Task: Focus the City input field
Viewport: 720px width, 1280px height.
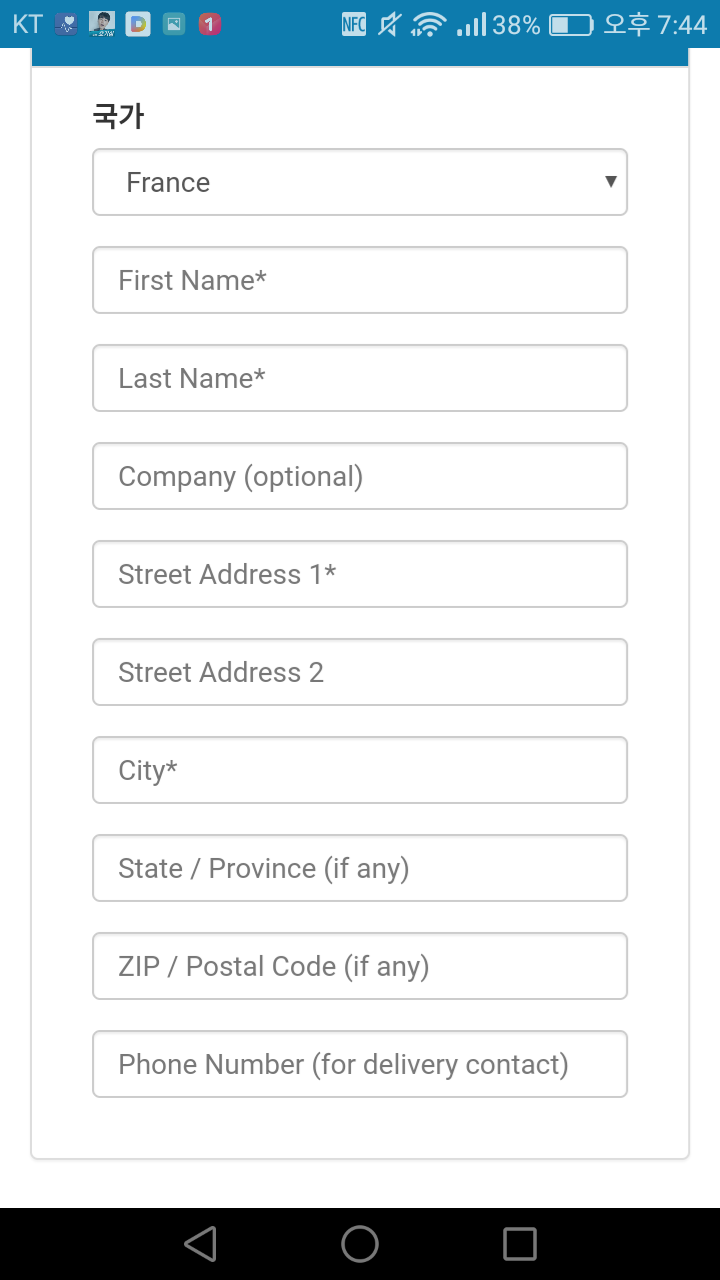Action: coord(359,770)
